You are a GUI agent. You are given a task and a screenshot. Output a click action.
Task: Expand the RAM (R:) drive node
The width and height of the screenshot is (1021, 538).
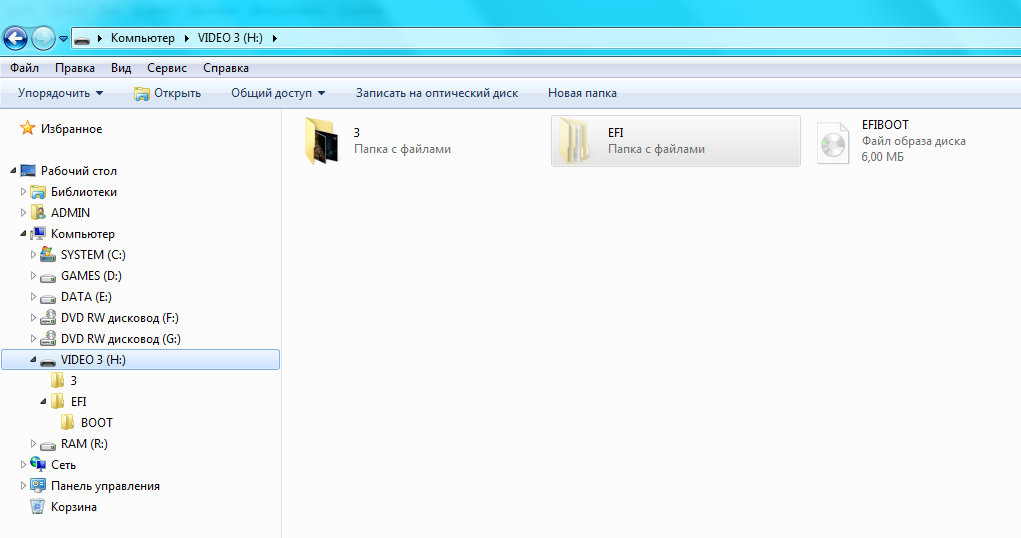33,444
